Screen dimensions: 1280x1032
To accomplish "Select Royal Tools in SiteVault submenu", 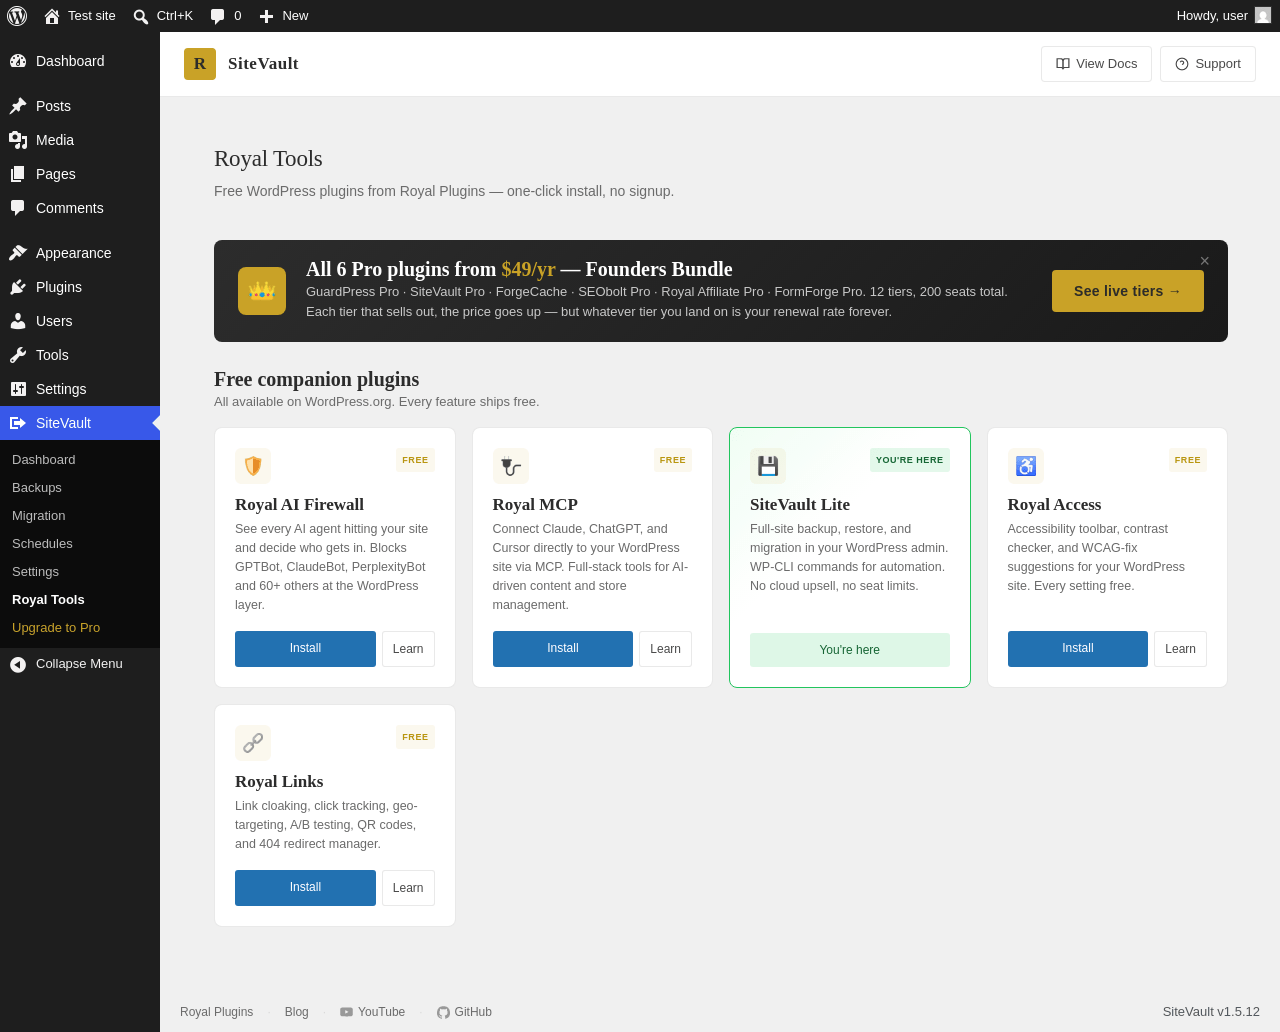I will point(80,600).
